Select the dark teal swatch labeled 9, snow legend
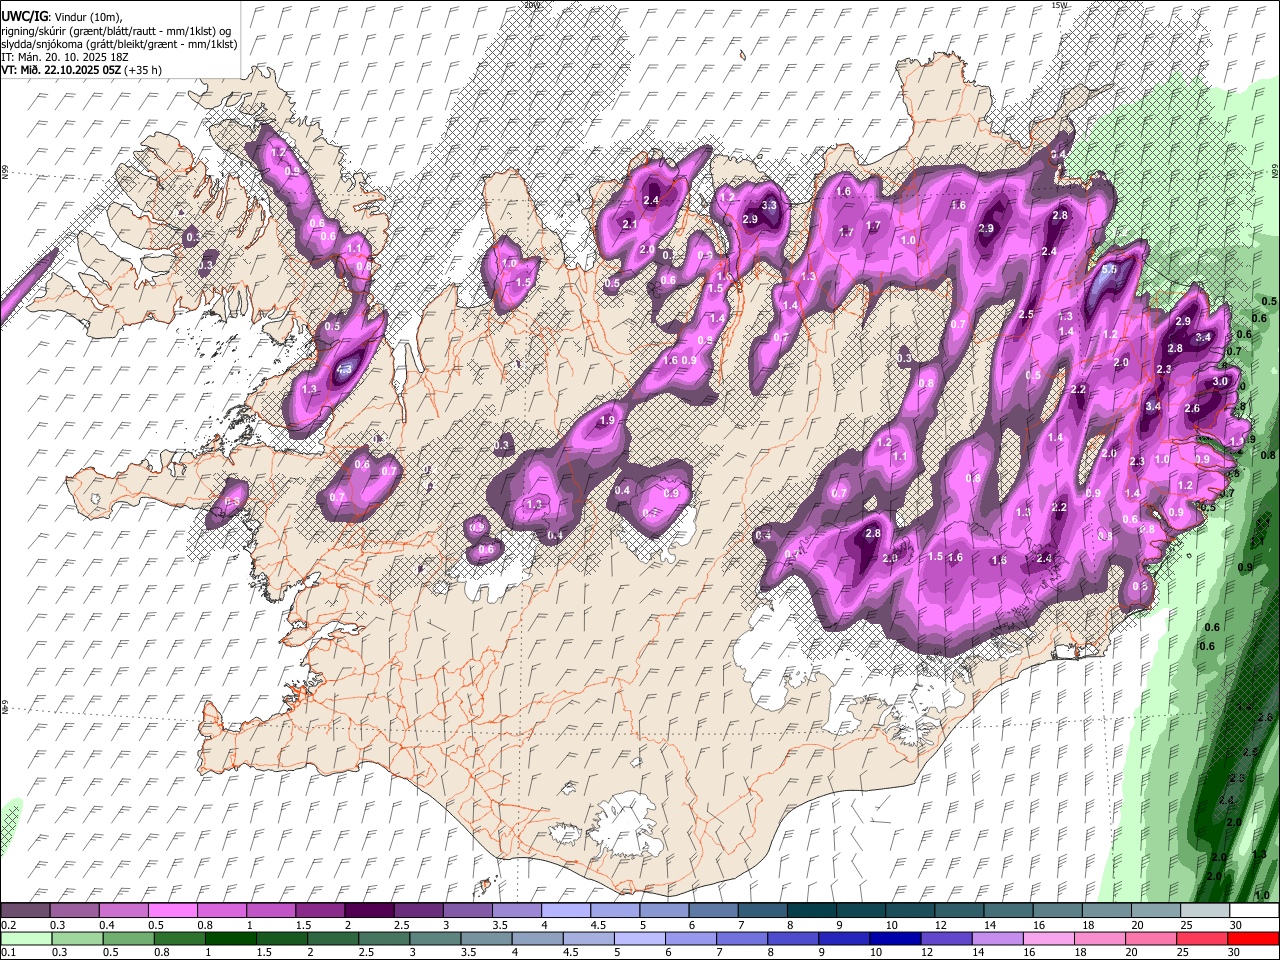The image size is (1280, 960). point(860,911)
